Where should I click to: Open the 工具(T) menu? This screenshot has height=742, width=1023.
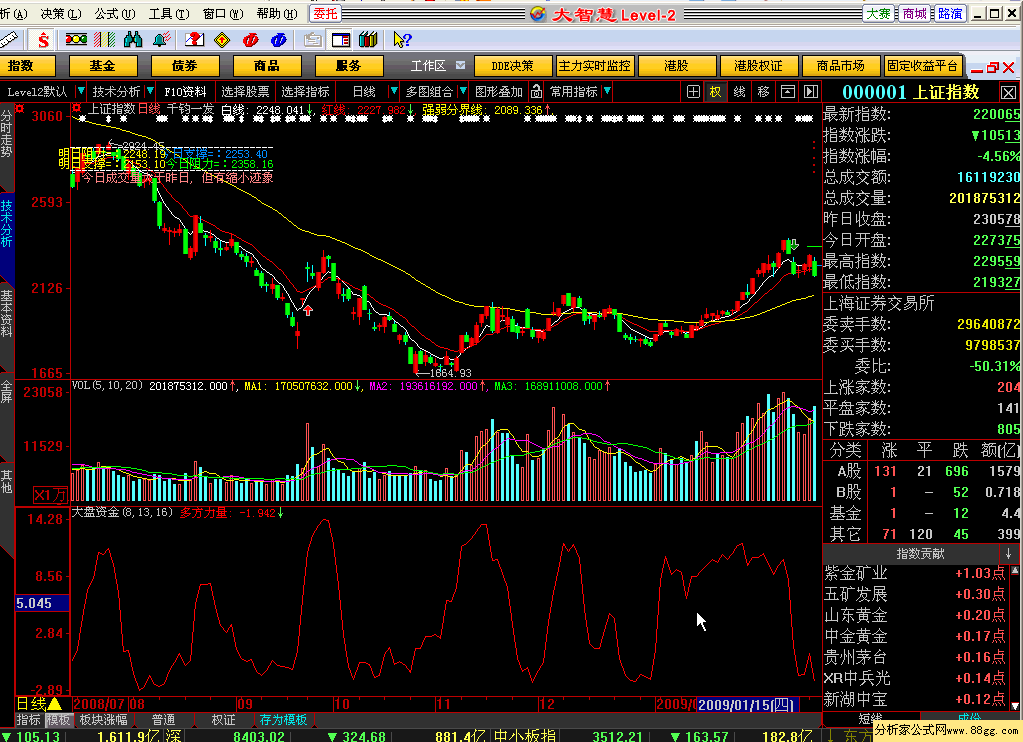click(x=169, y=14)
